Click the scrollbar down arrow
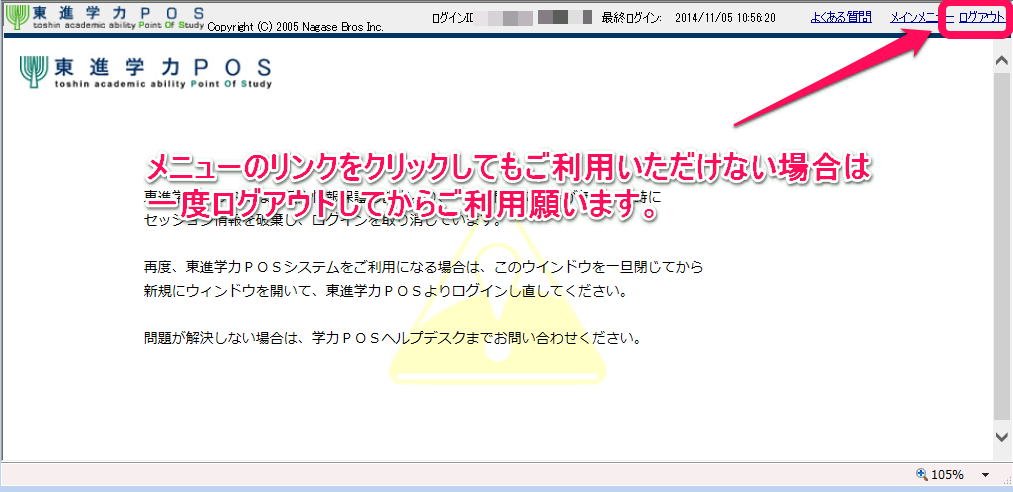Viewport: 1013px width, 492px height. click(x=1001, y=436)
